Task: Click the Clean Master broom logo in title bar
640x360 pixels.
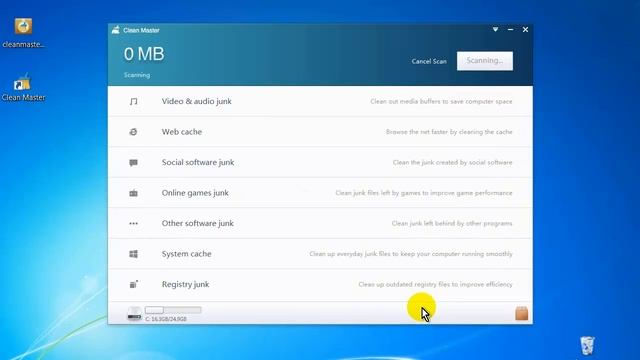Action: pos(116,30)
